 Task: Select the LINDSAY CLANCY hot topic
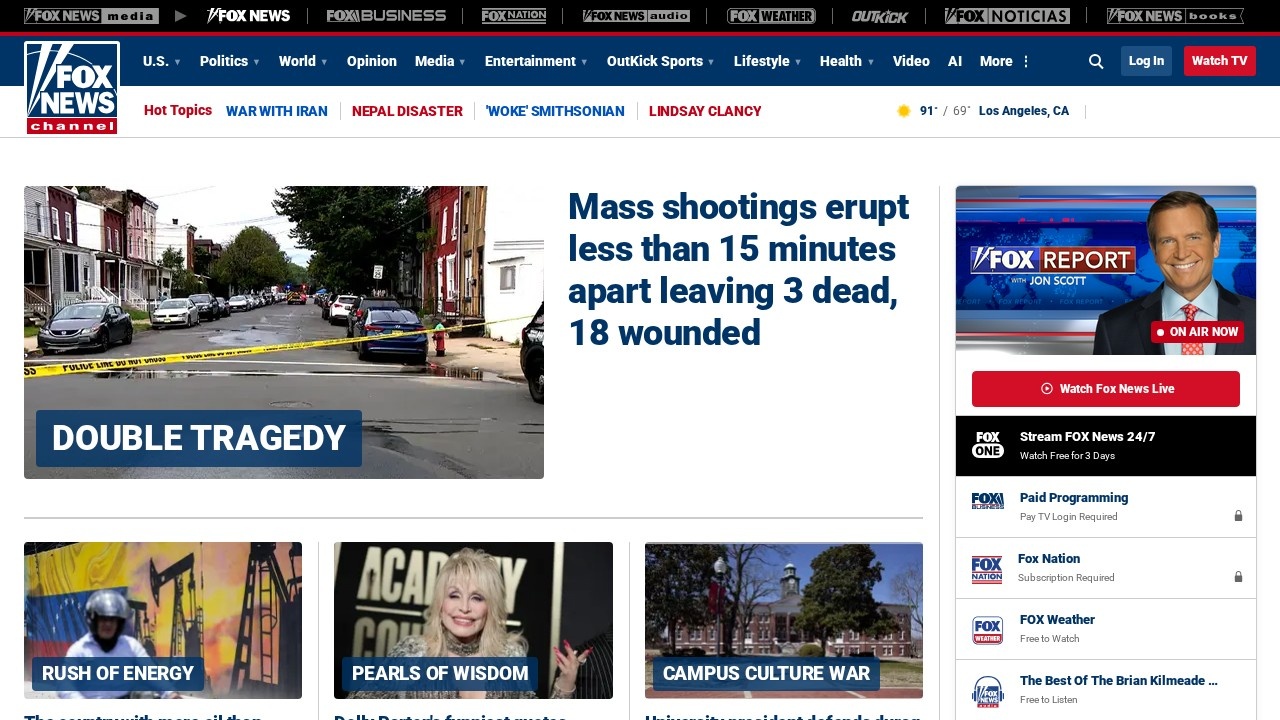tap(705, 111)
